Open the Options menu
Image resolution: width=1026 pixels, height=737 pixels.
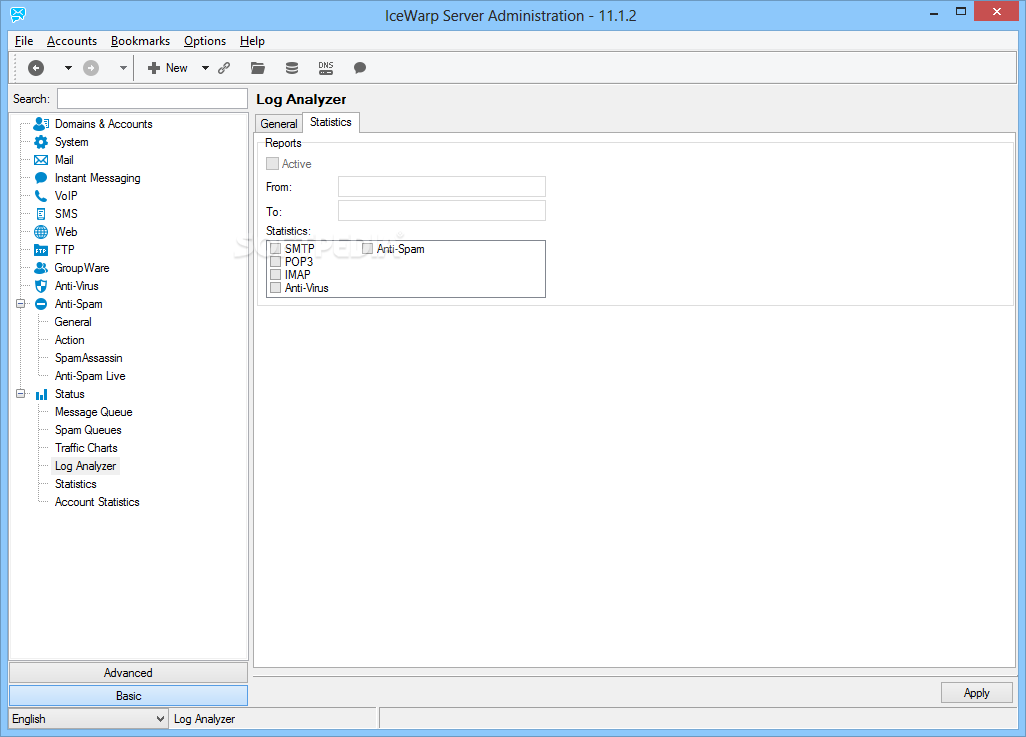tap(205, 41)
